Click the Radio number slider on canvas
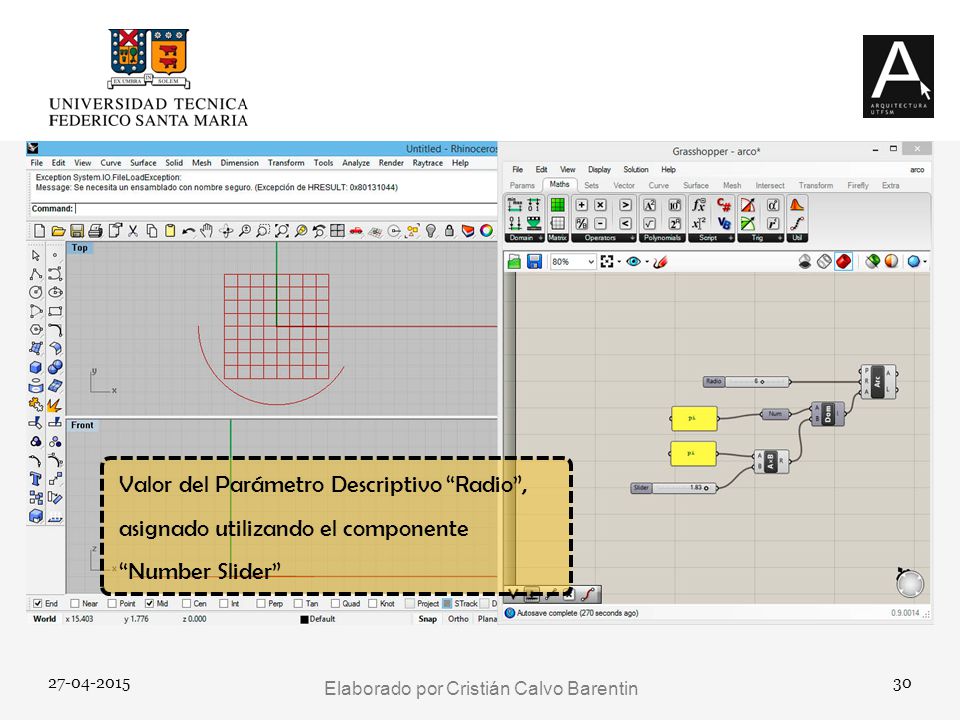 coord(746,381)
